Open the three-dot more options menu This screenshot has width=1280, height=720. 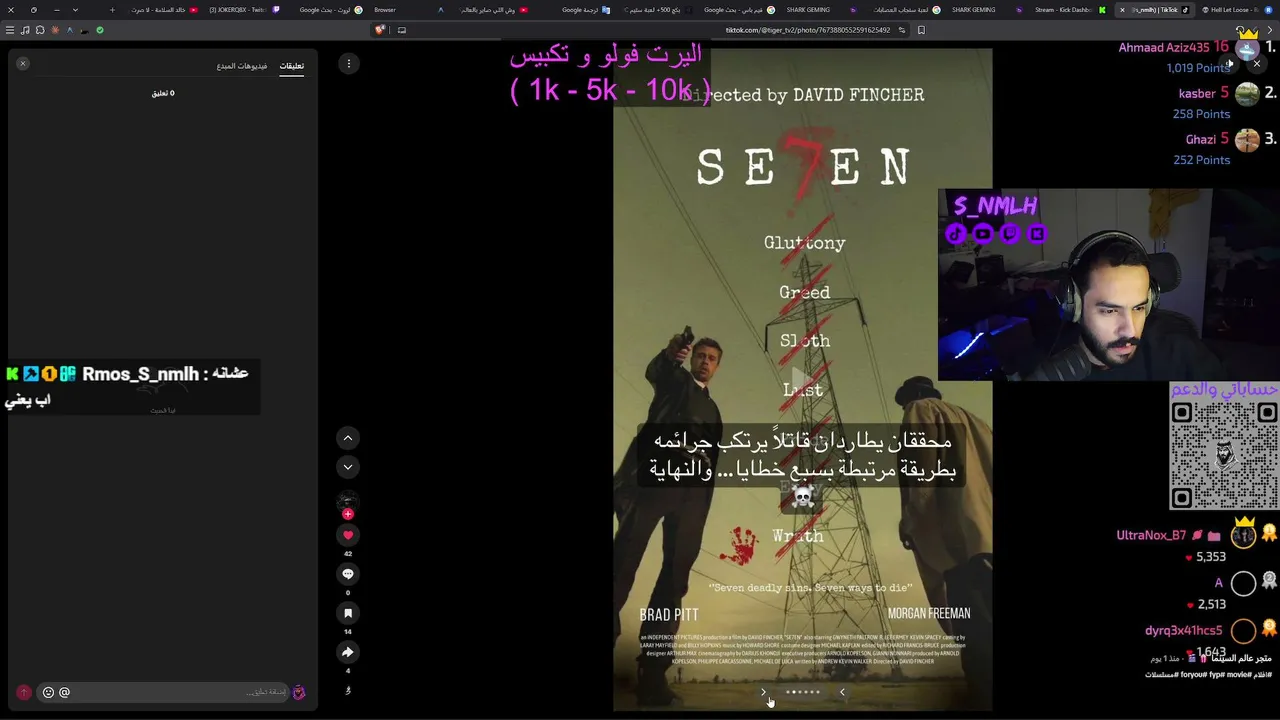click(349, 63)
